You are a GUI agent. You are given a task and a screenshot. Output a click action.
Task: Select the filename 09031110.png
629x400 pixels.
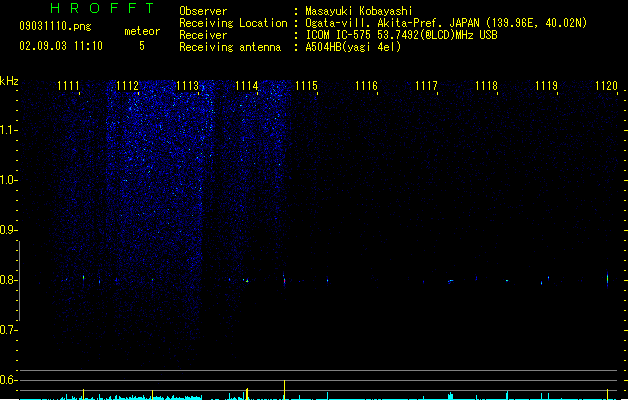(x=55, y=26)
